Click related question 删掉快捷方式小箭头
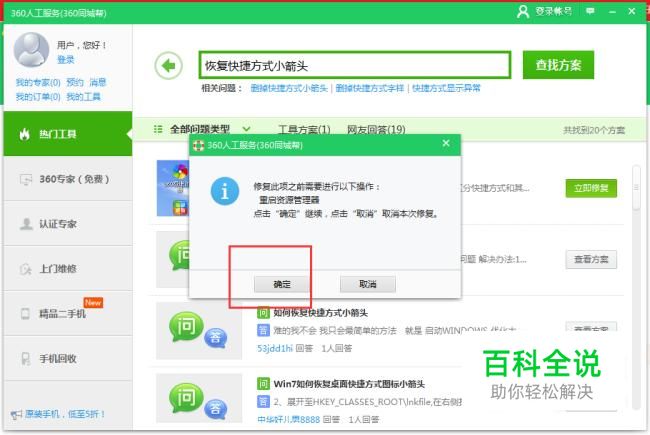 (x=289, y=88)
